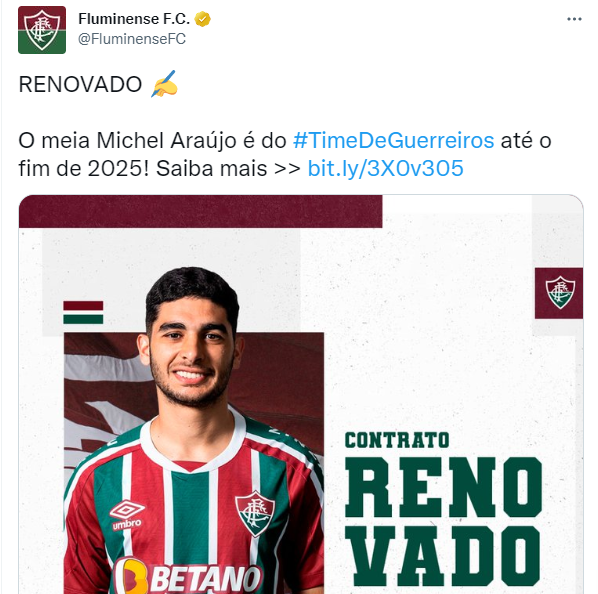The height and width of the screenshot is (594, 598).
Task: Click the Fluminense badge on the jersey chest
Action: point(255,513)
